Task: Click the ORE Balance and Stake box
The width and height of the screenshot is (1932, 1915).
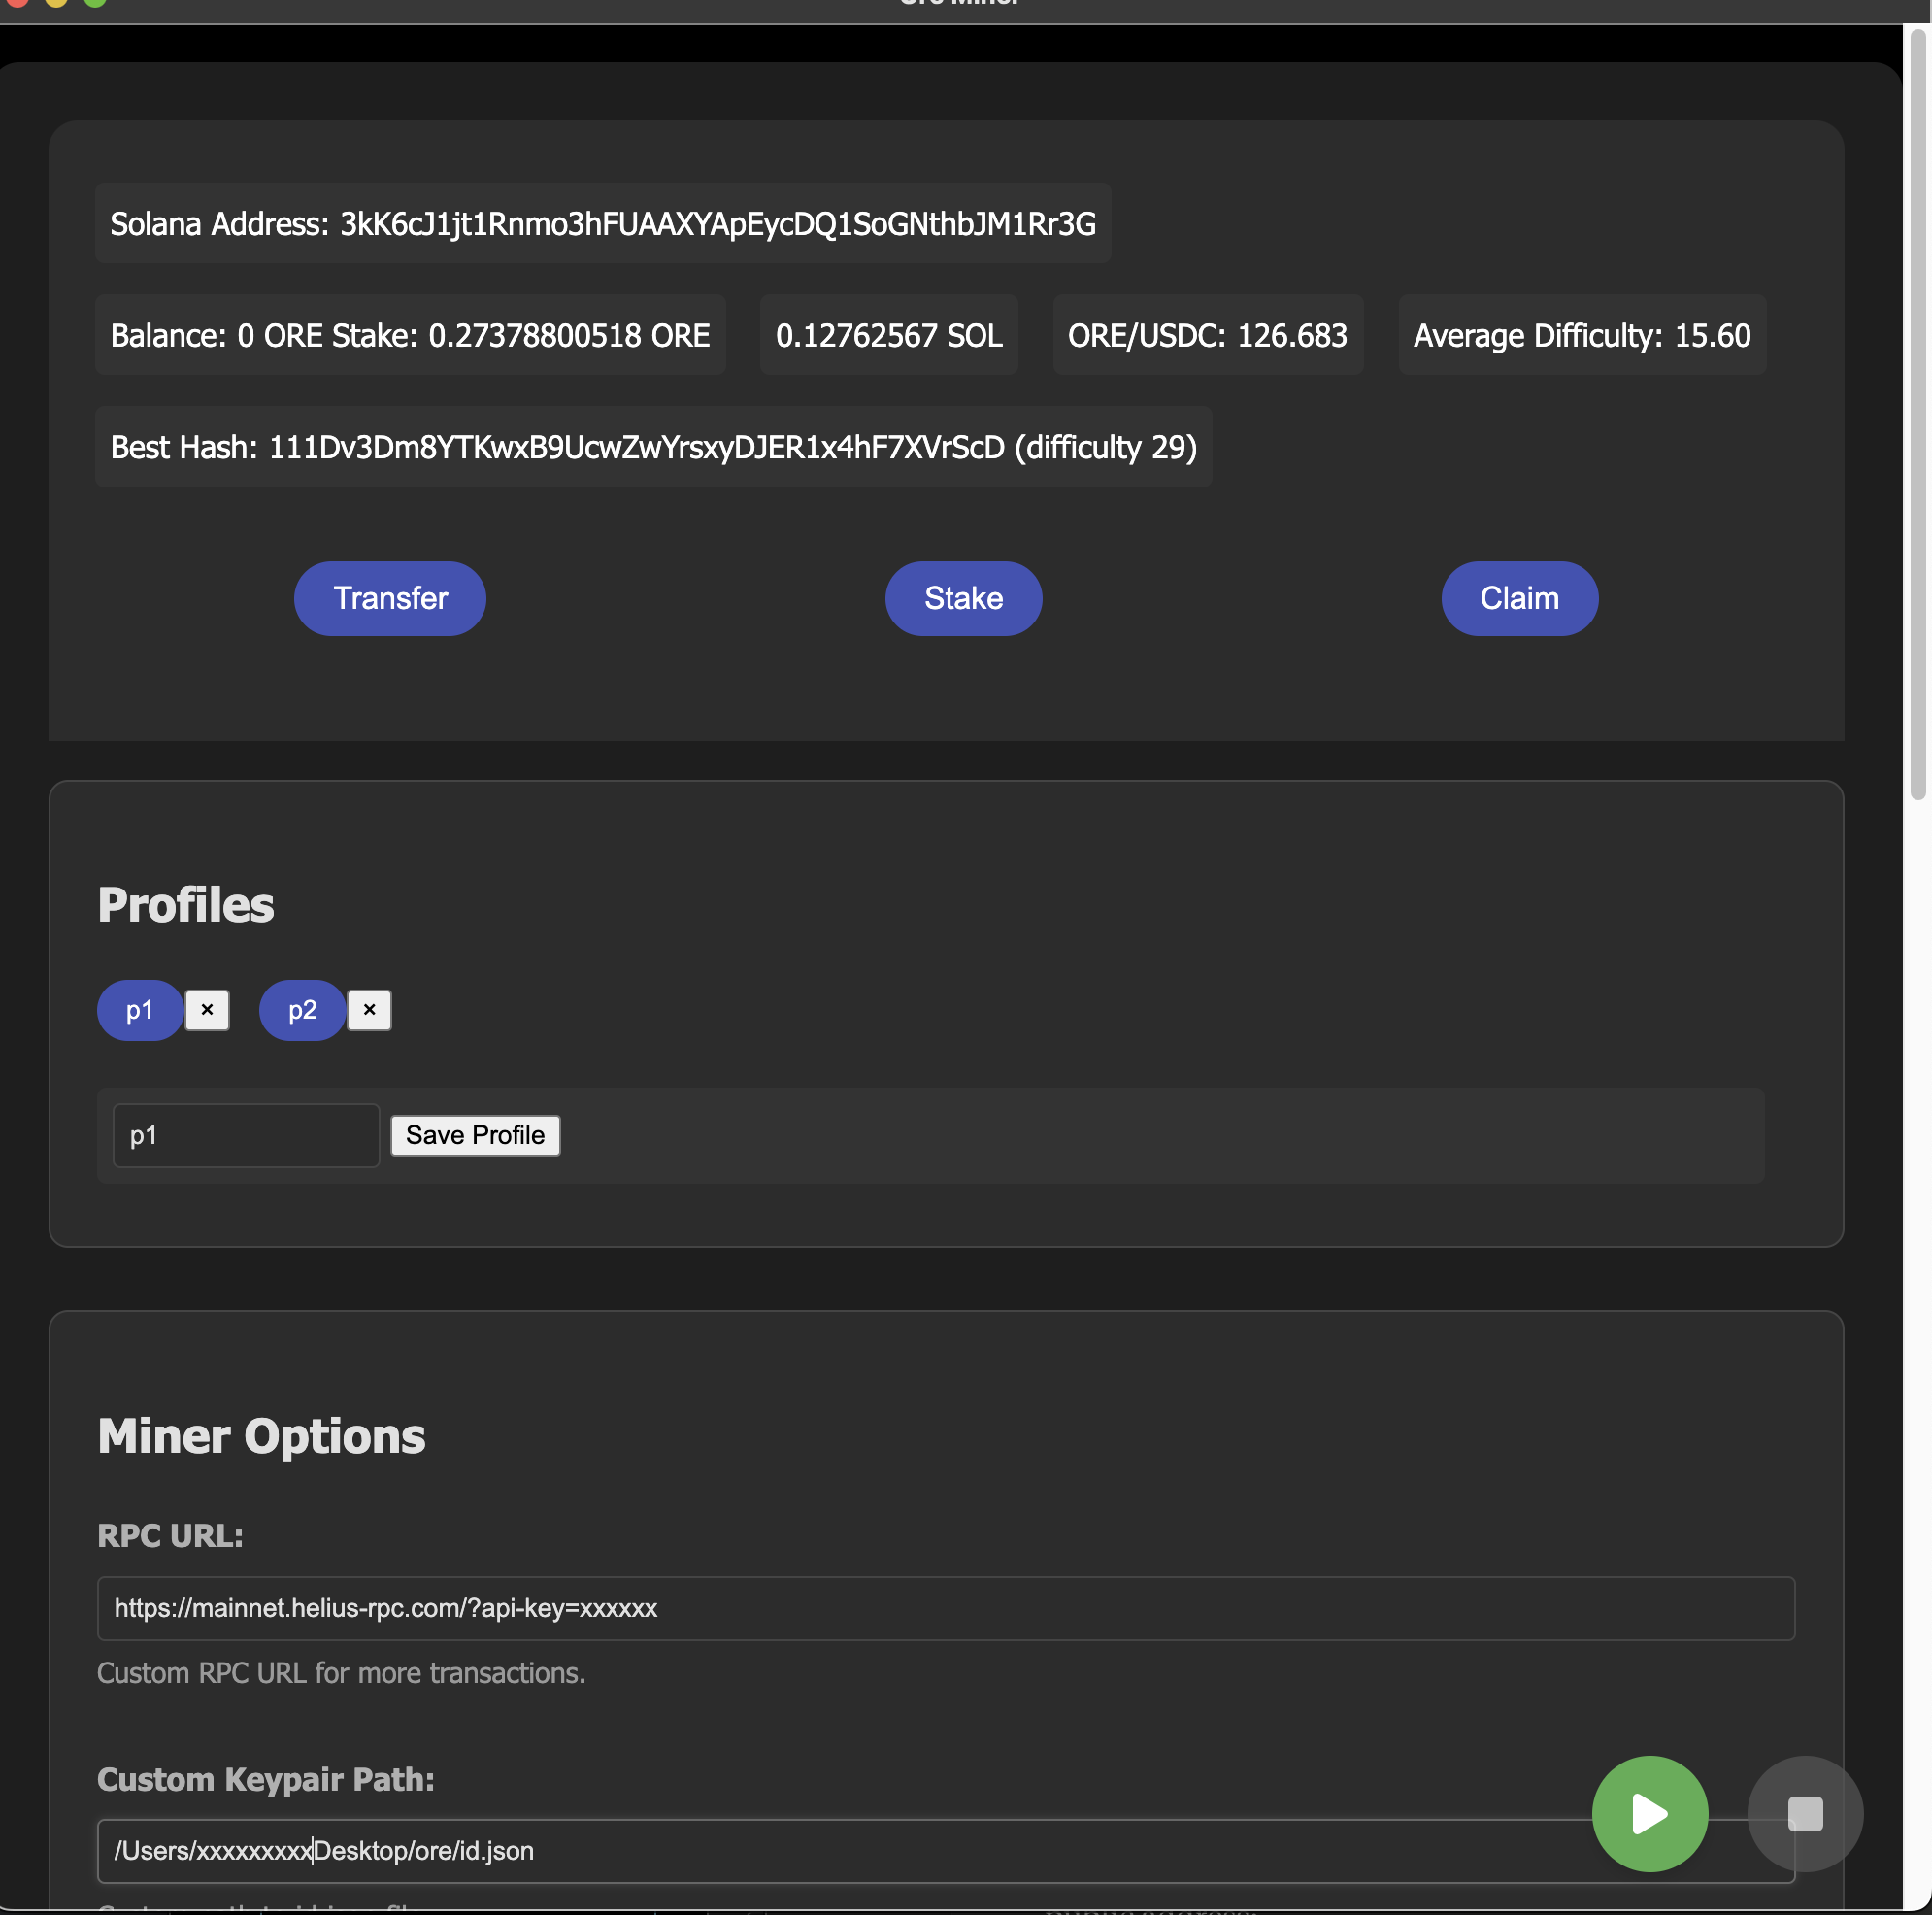Action: 410,335
